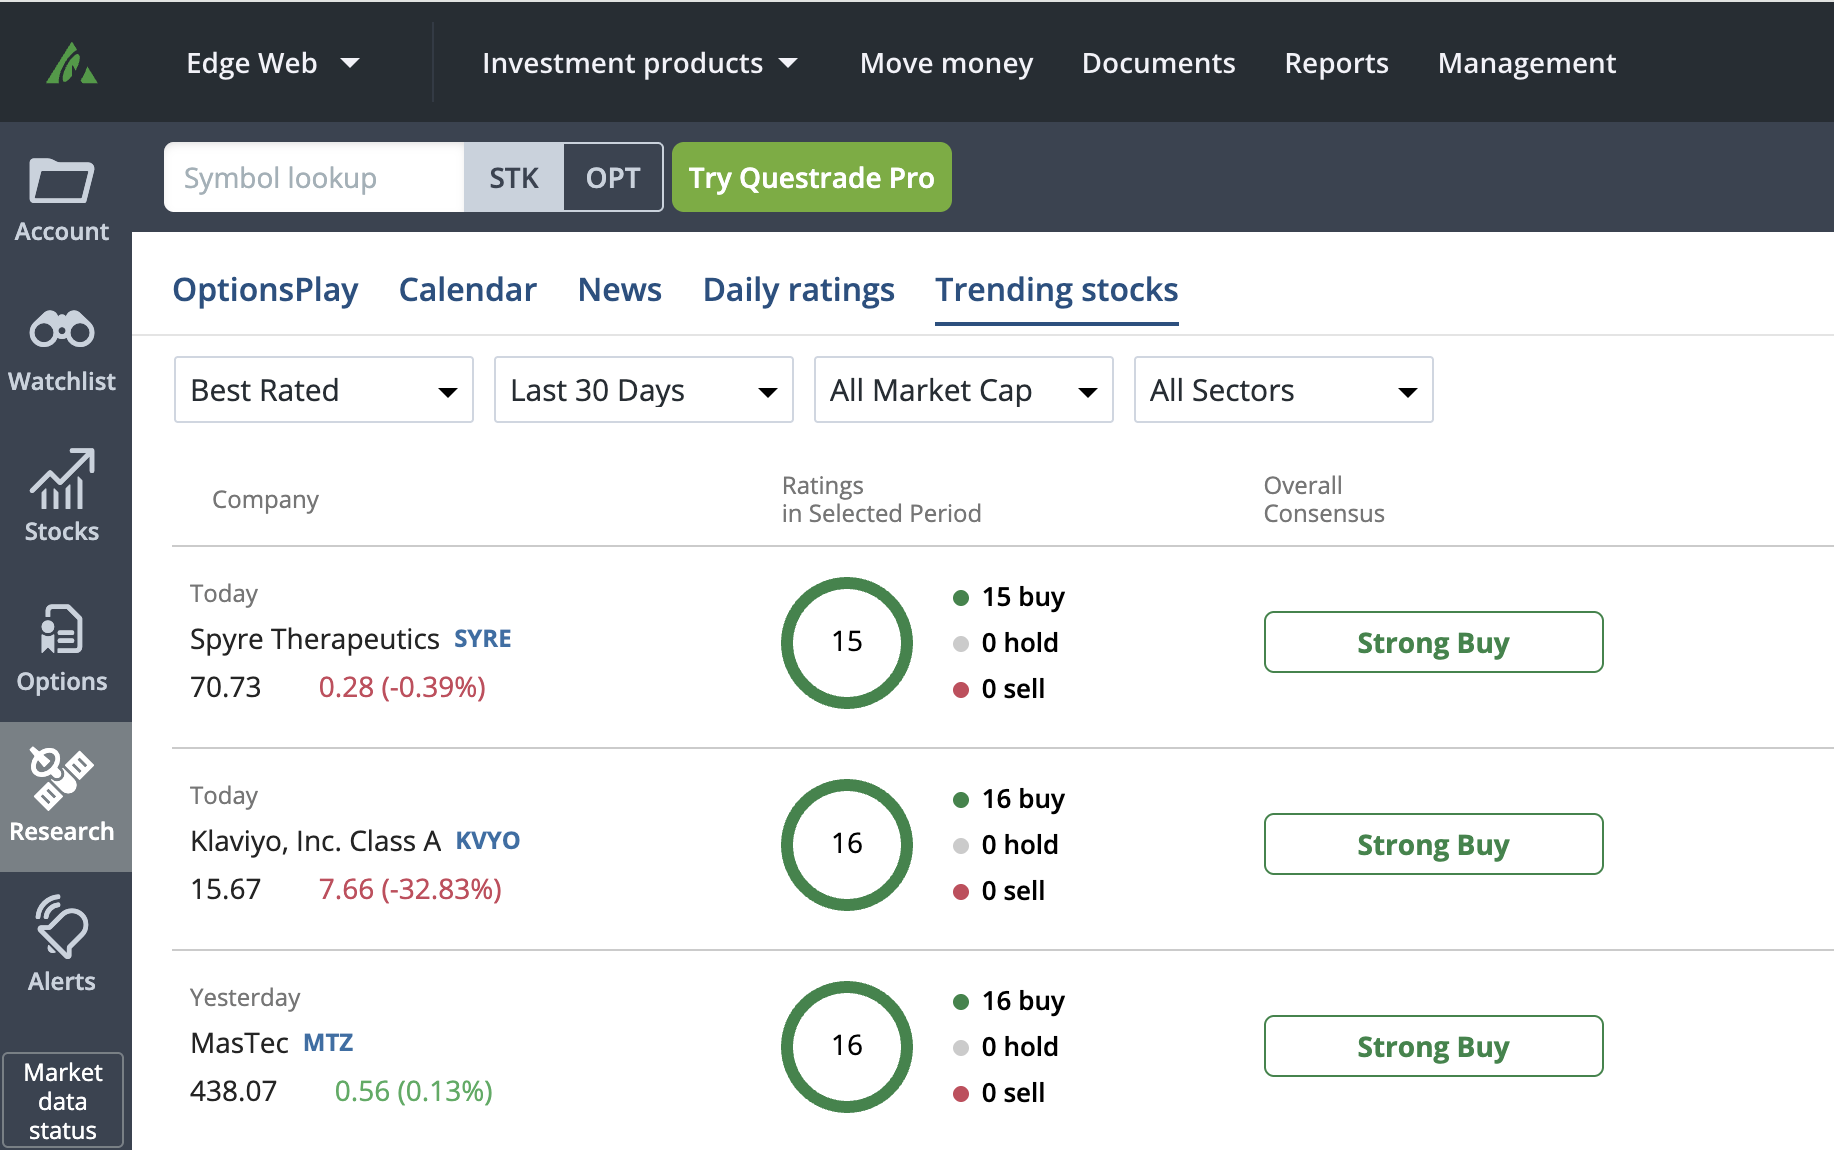Open Best Rated dropdown
This screenshot has height=1150, width=1834.
(323, 389)
